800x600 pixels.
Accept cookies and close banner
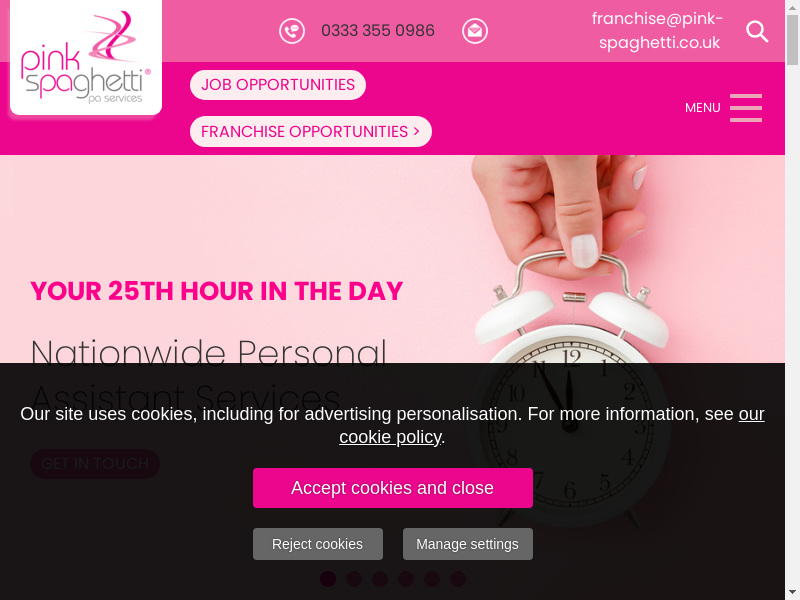click(x=393, y=488)
